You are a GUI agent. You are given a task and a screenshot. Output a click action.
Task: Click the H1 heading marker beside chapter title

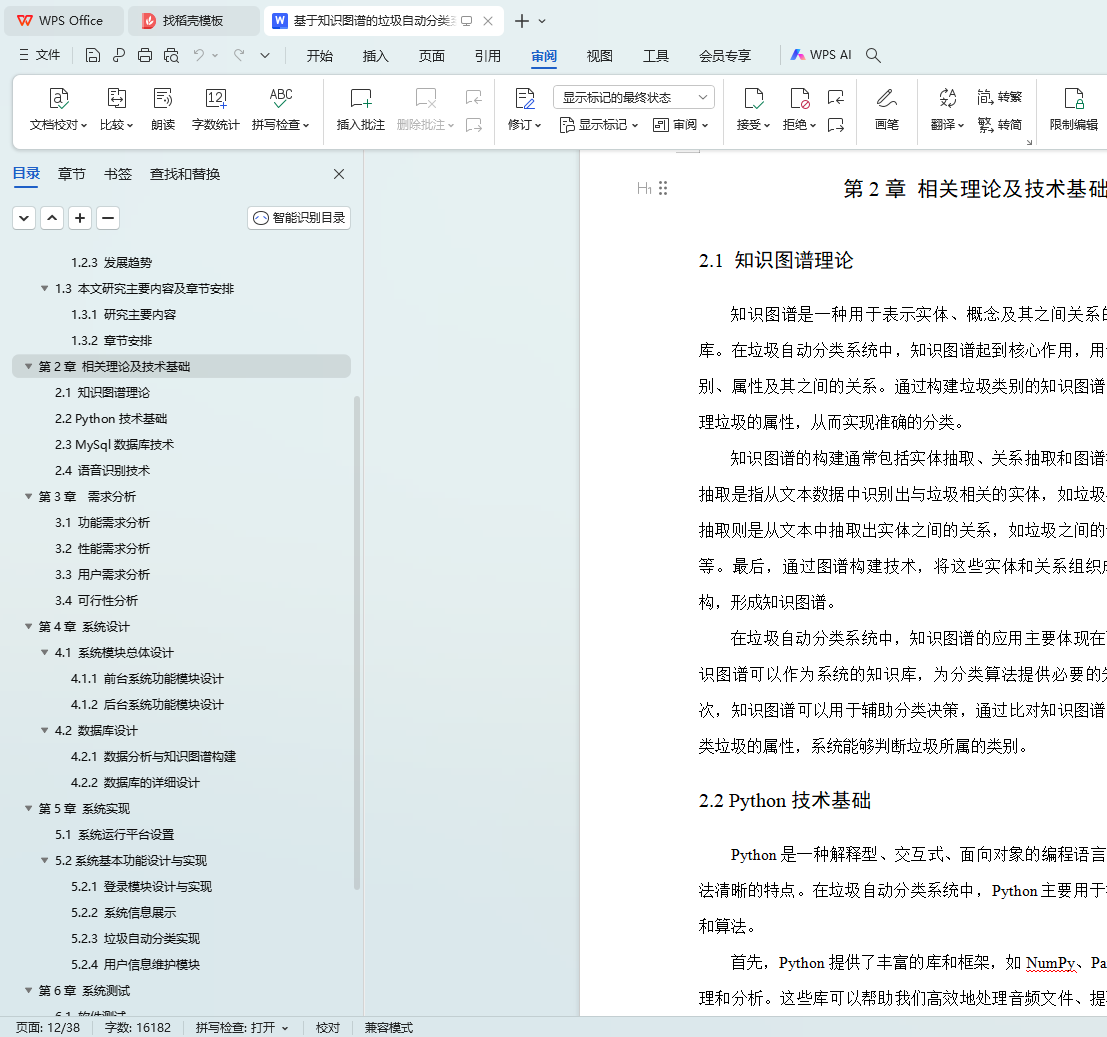(x=644, y=188)
